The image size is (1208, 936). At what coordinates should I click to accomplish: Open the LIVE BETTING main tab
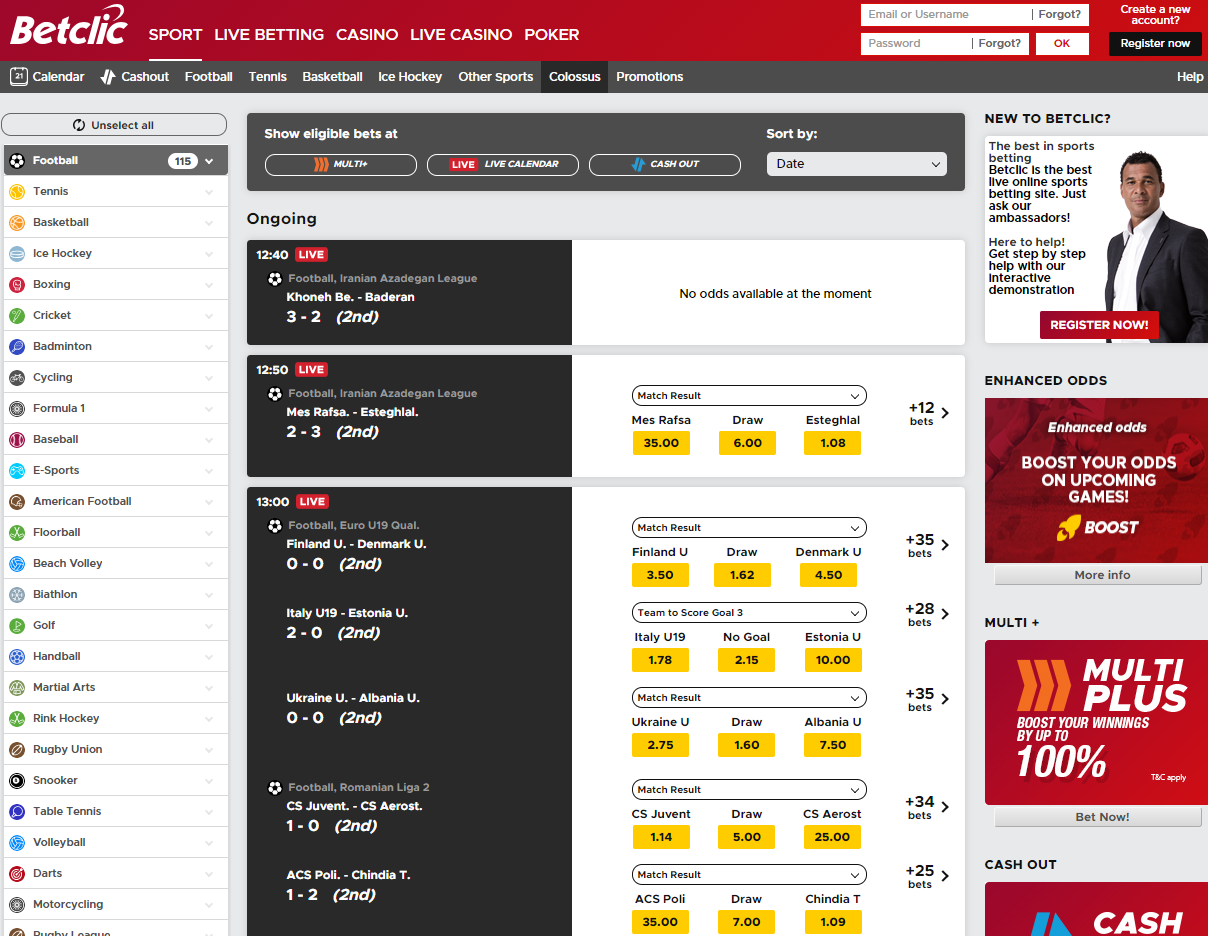pyautogui.click(x=269, y=34)
